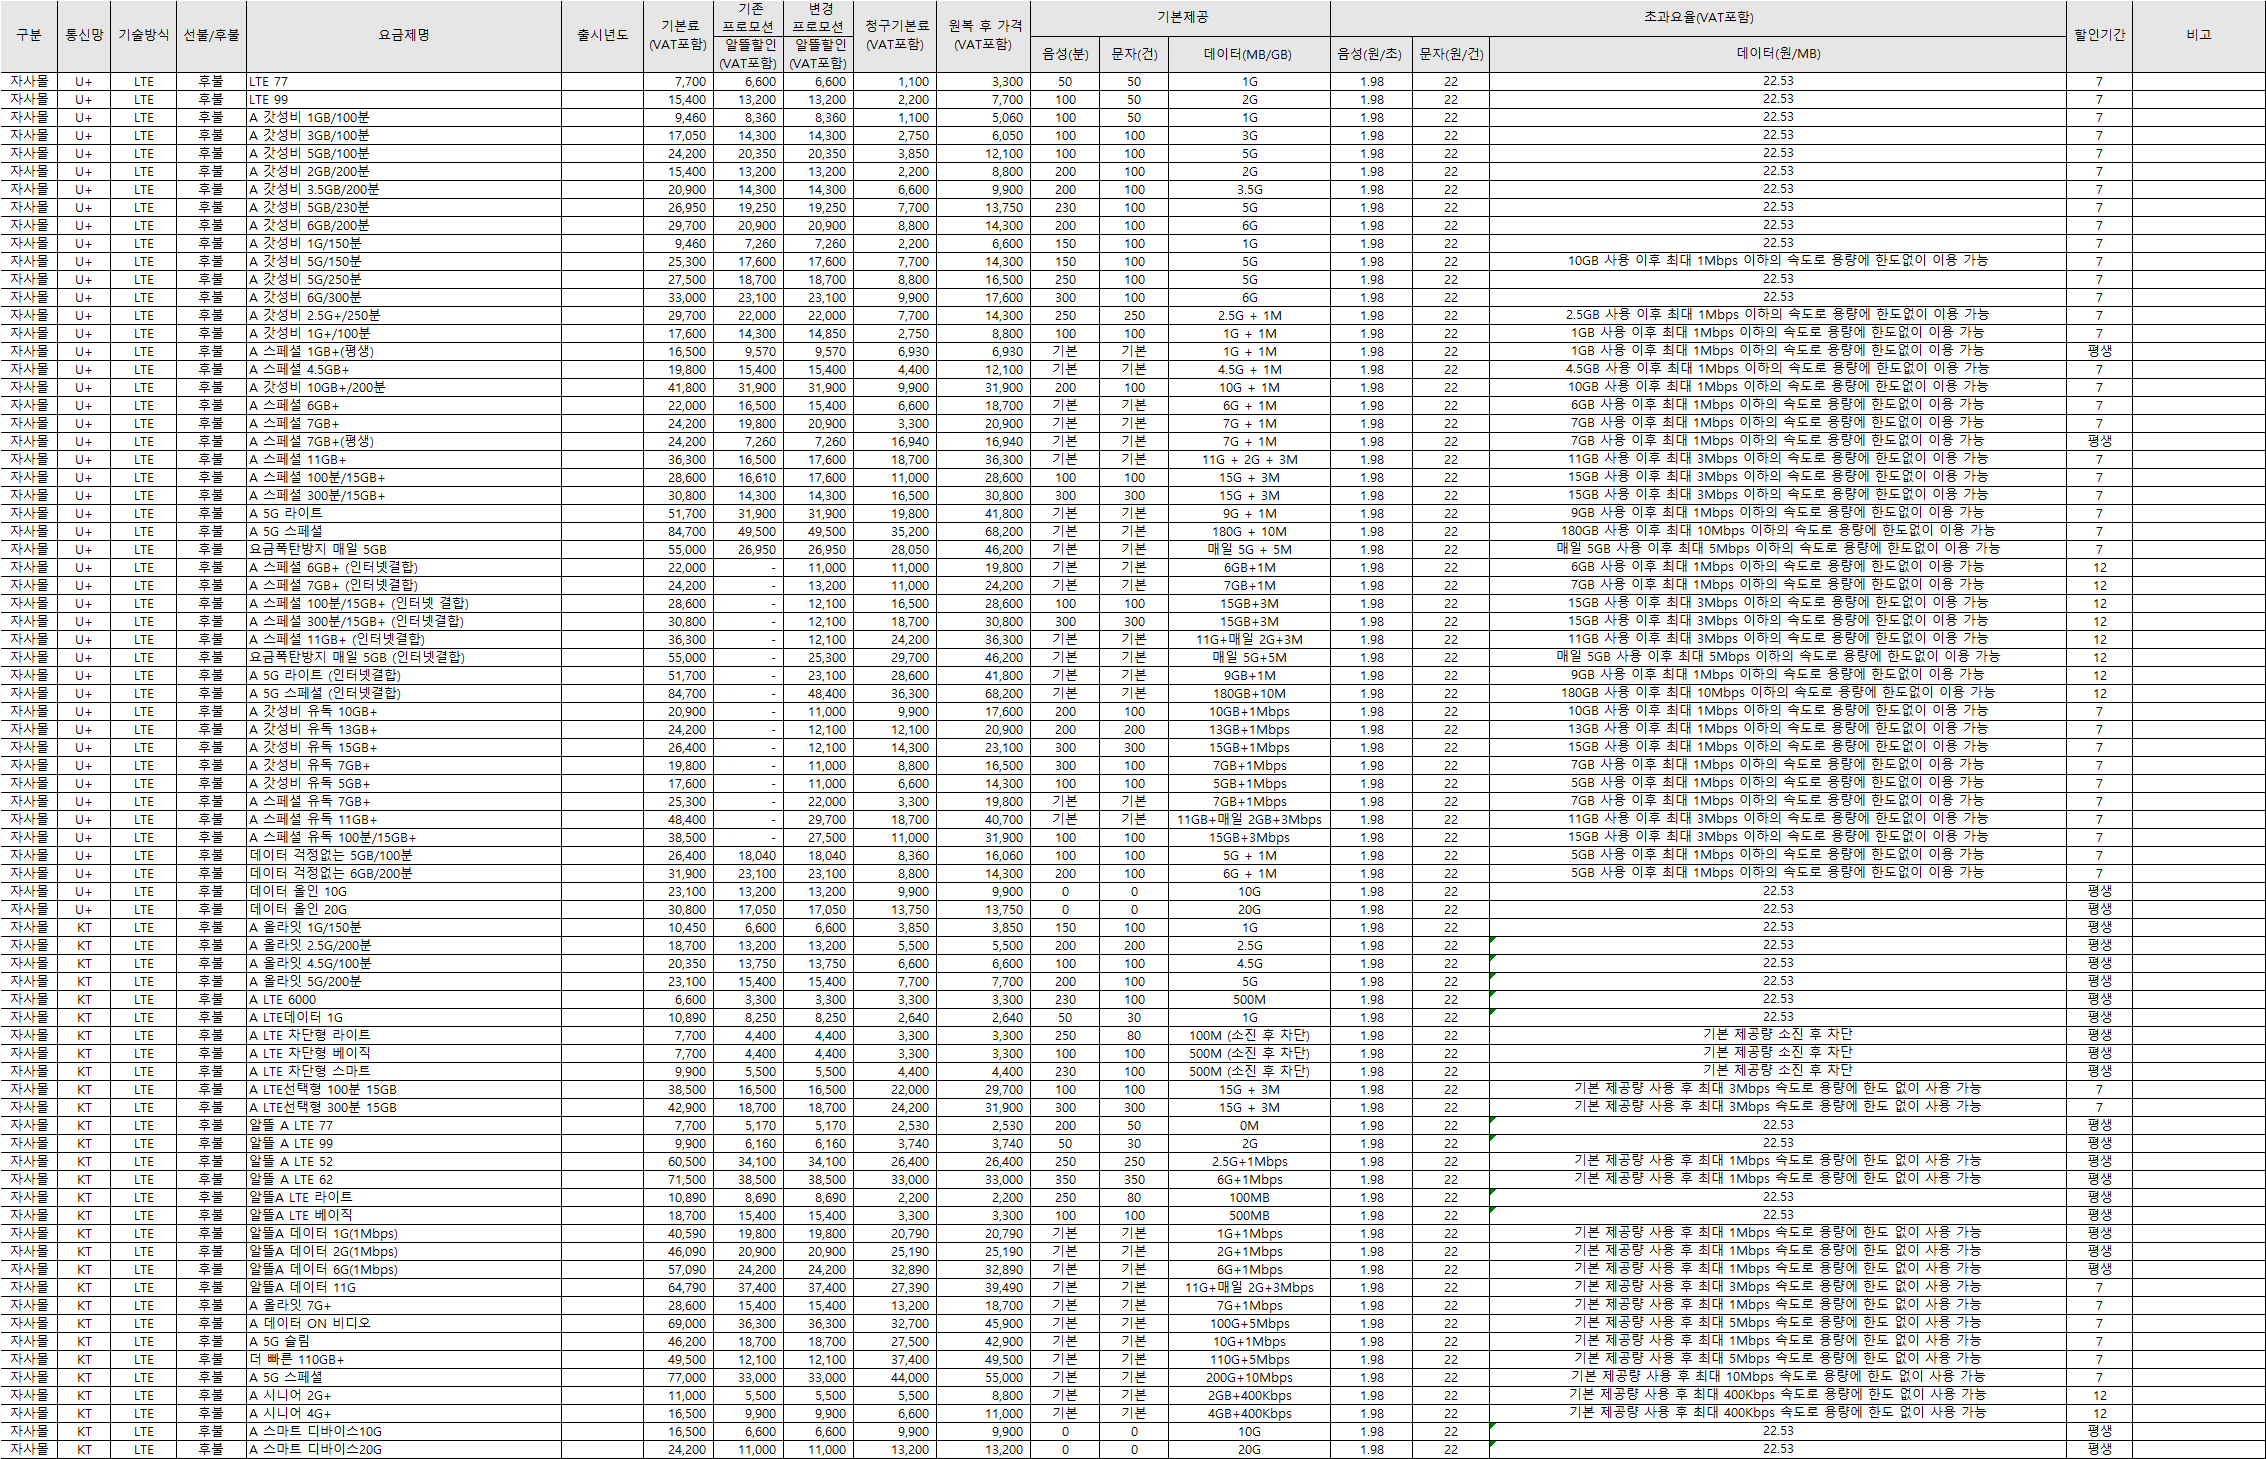This screenshot has width=2266, height=1459.
Task: Click the 문자(원/건) sub-header cell
Action: tap(1451, 54)
